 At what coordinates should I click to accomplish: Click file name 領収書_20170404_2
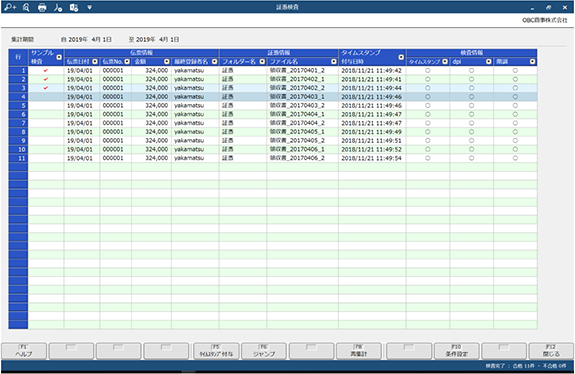[x=297, y=123]
